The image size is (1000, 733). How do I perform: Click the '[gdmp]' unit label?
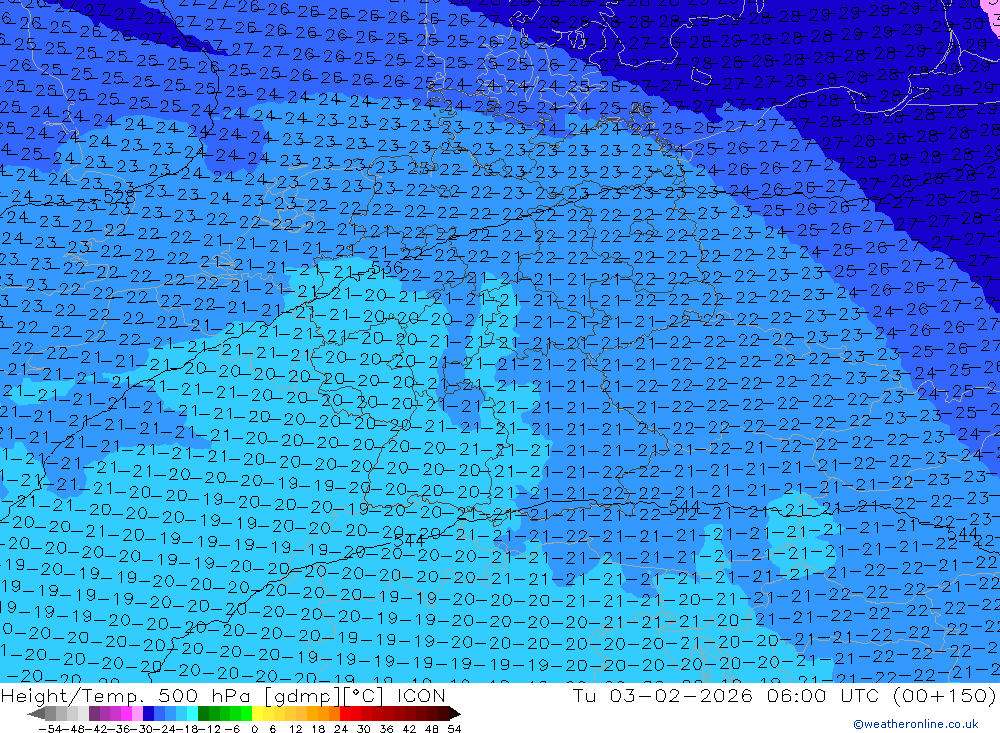point(302,695)
